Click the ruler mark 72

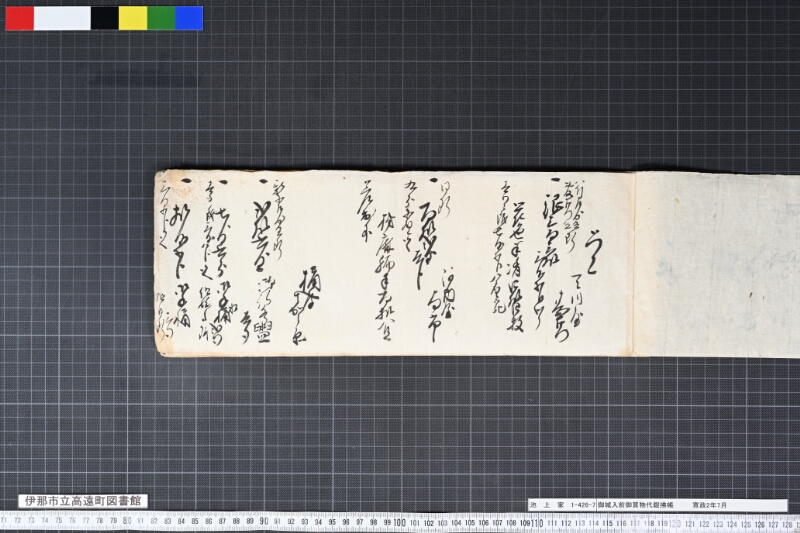pyautogui.click(x=18, y=520)
